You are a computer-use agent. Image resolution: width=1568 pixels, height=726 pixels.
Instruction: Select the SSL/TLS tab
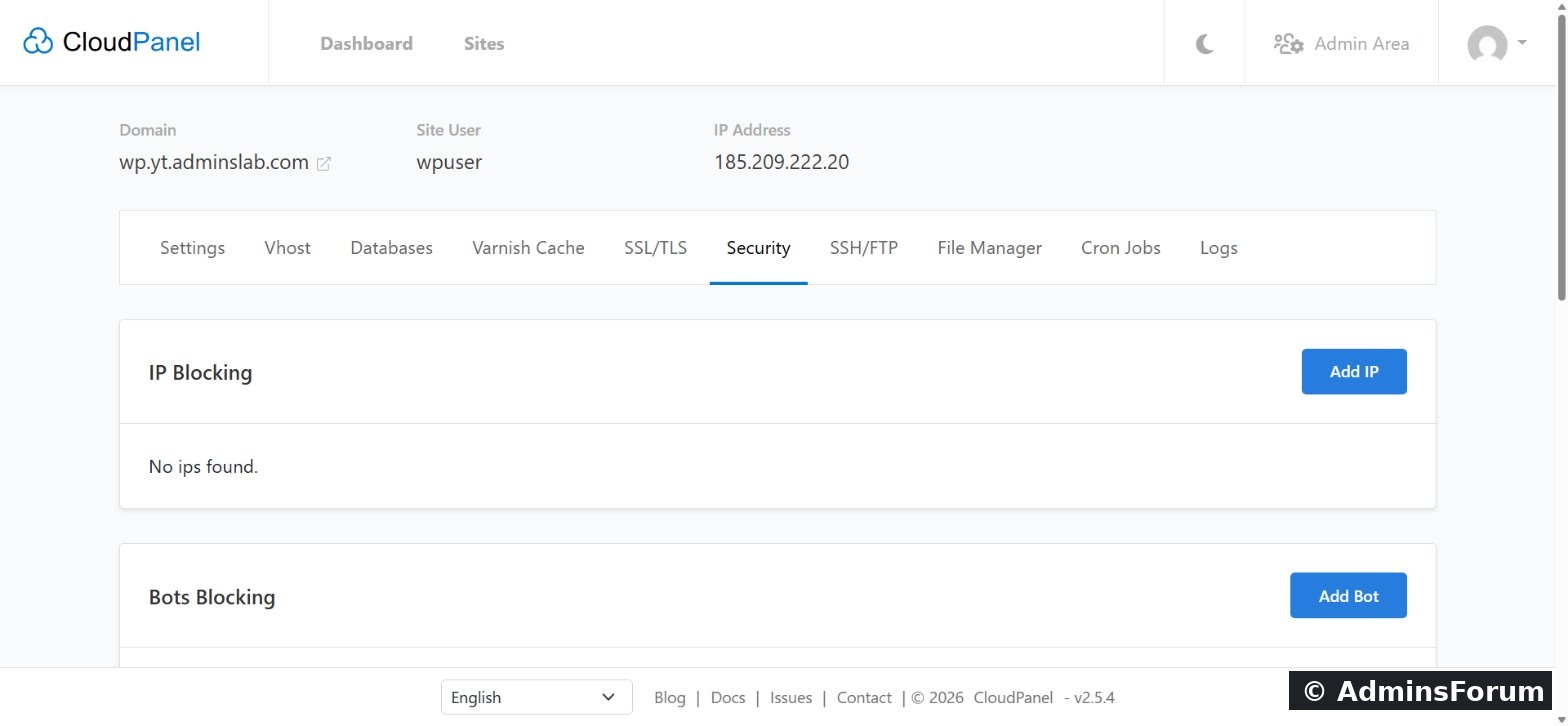(656, 248)
